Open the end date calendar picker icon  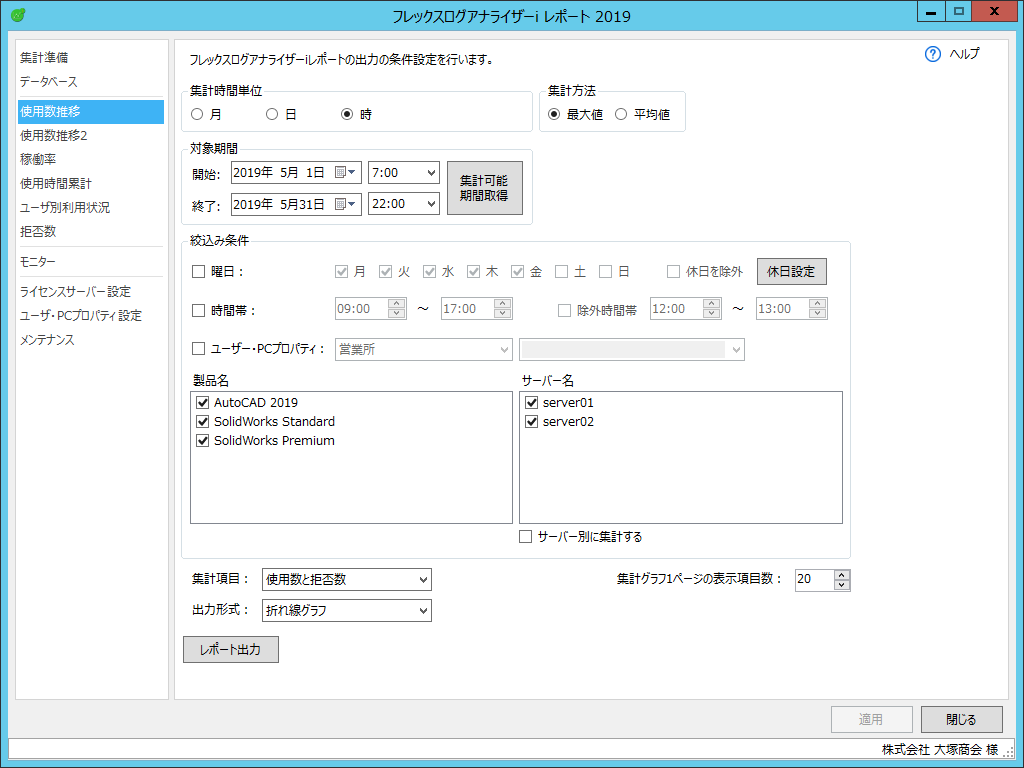point(344,204)
